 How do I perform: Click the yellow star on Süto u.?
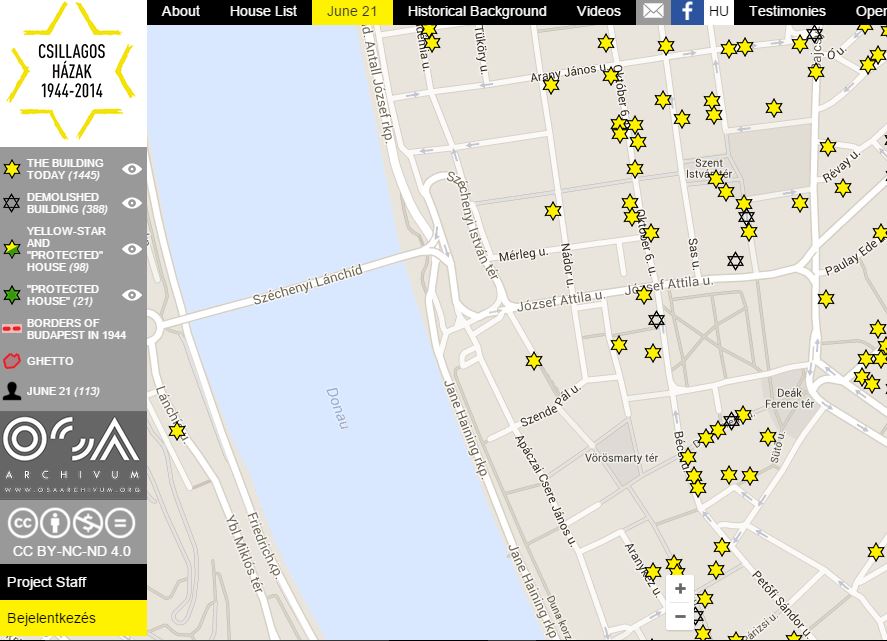768,437
